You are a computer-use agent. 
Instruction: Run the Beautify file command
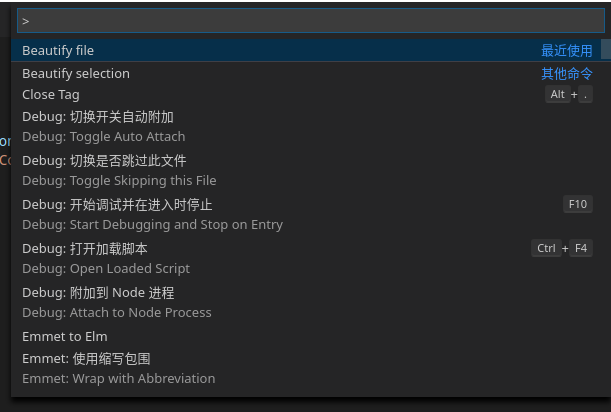[x=58, y=50]
